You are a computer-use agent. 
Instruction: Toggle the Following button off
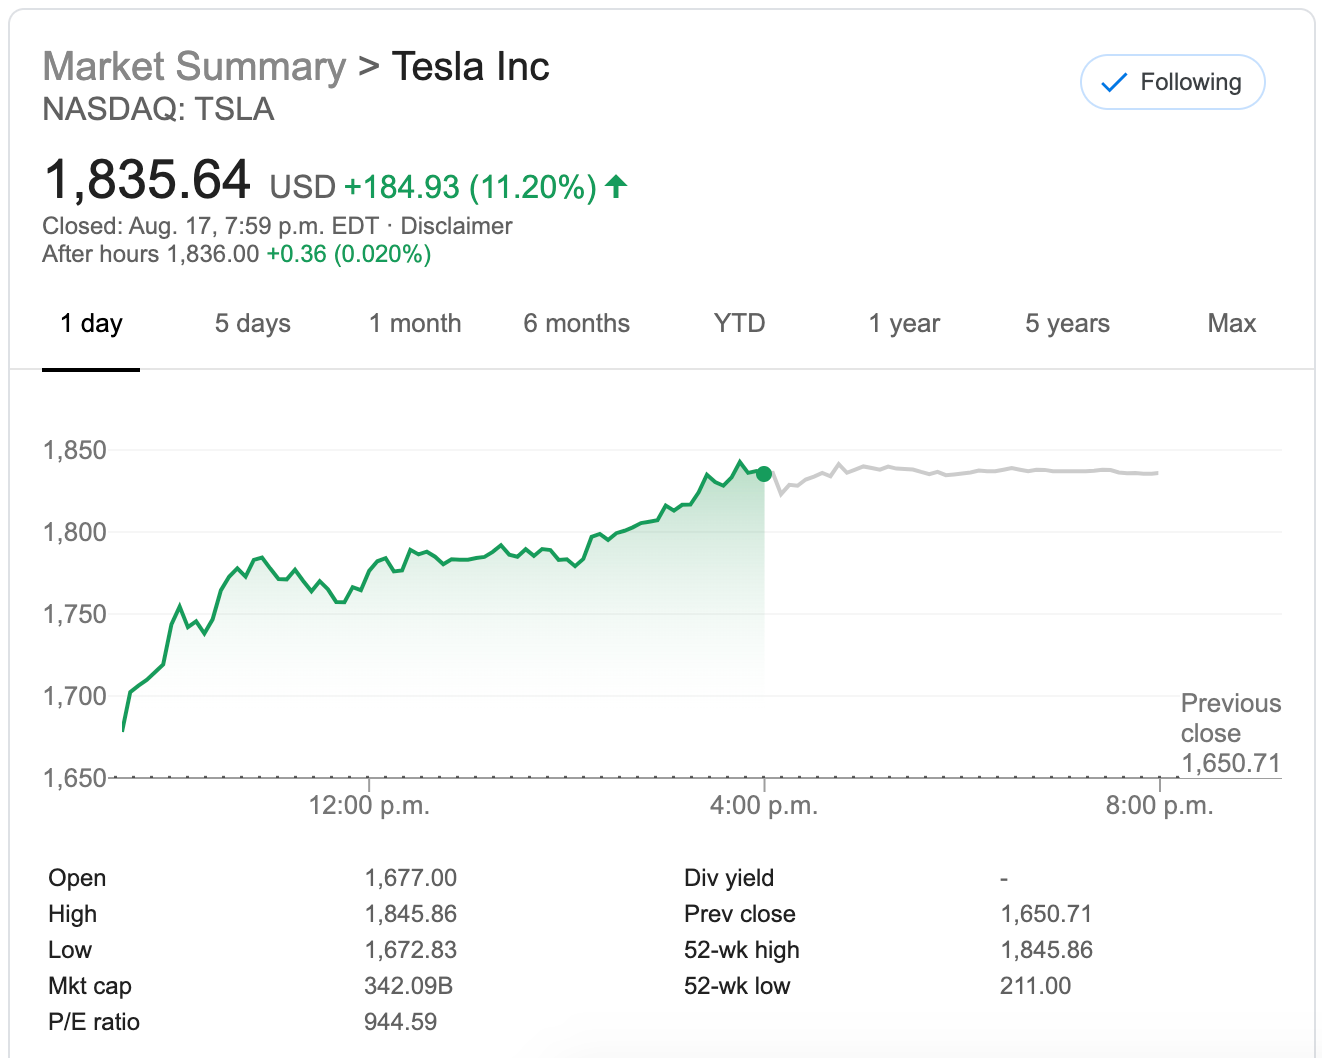pos(1172,82)
